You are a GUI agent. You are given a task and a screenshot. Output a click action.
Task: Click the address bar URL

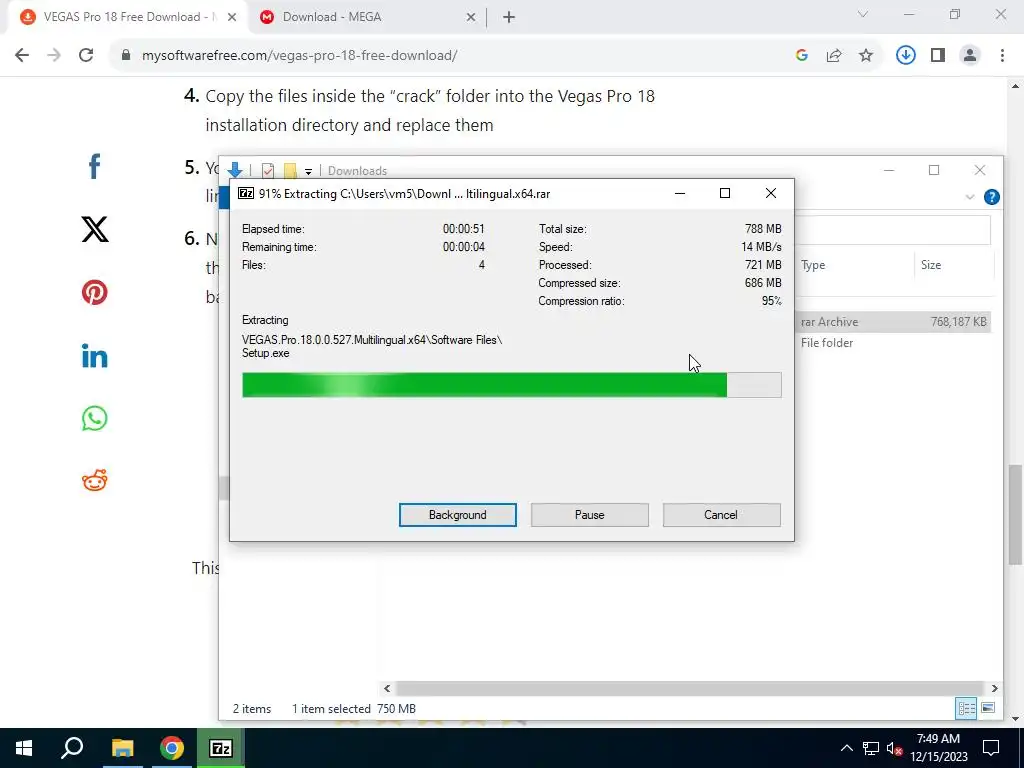point(299,56)
